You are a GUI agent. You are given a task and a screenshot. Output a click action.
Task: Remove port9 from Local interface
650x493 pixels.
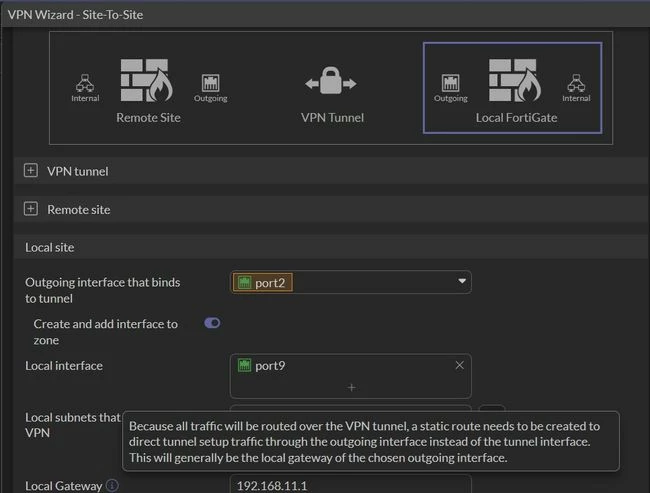point(459,365)
